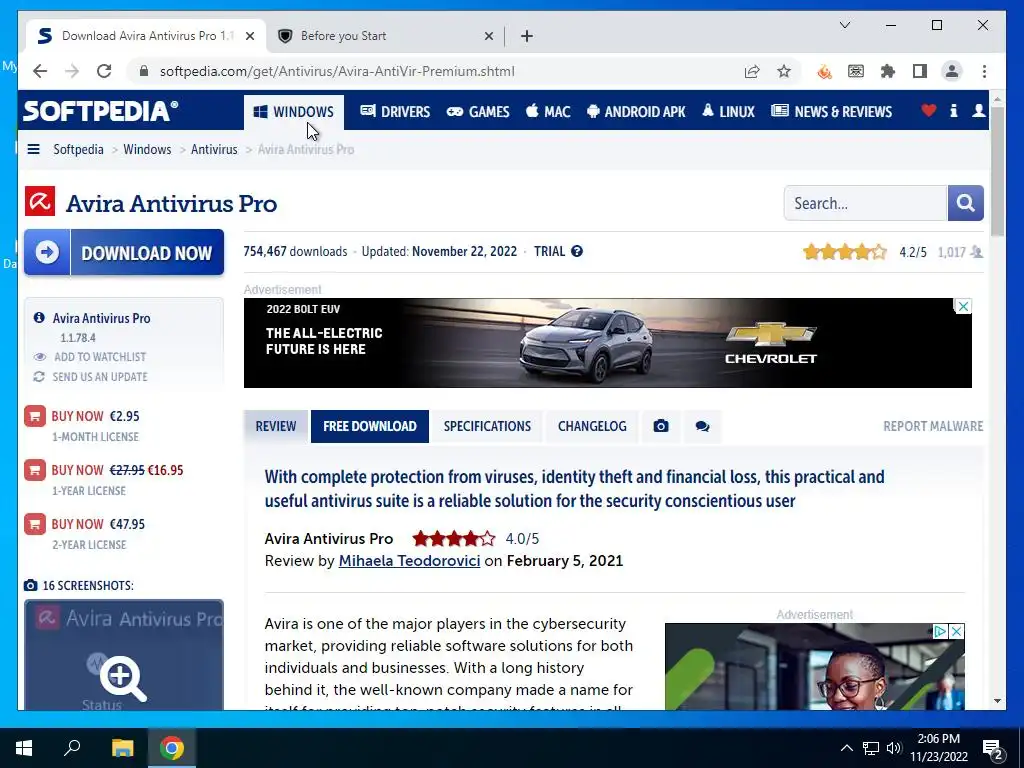
Task: Open the hamburger menu beside breadcrumbs
Action: pyautogui.click(x=33, y=150)
